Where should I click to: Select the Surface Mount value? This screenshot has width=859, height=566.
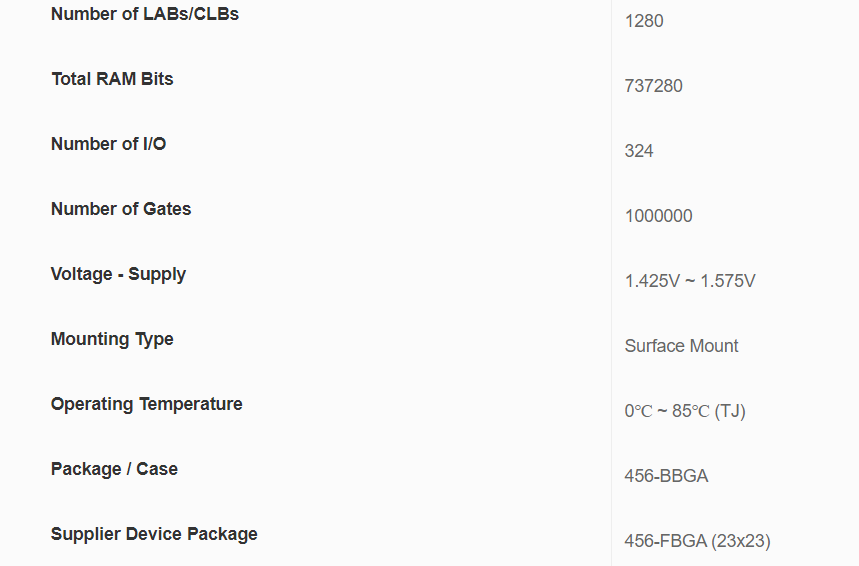point(681,346)
